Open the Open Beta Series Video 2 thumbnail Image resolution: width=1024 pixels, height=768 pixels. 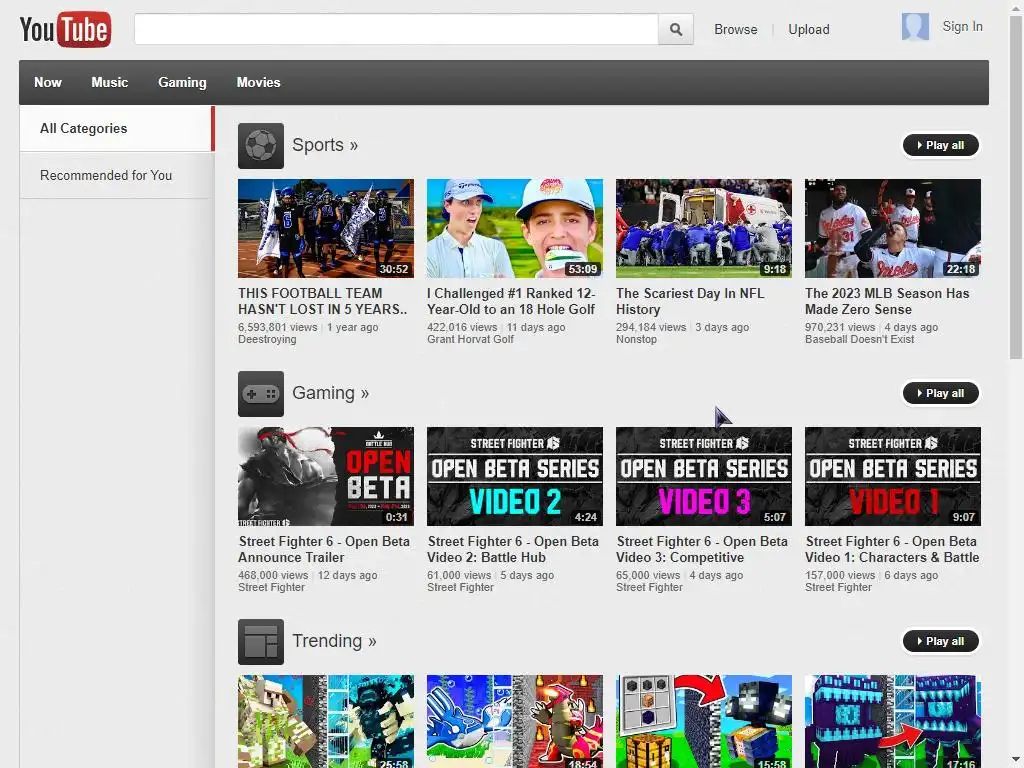[515, 477]
